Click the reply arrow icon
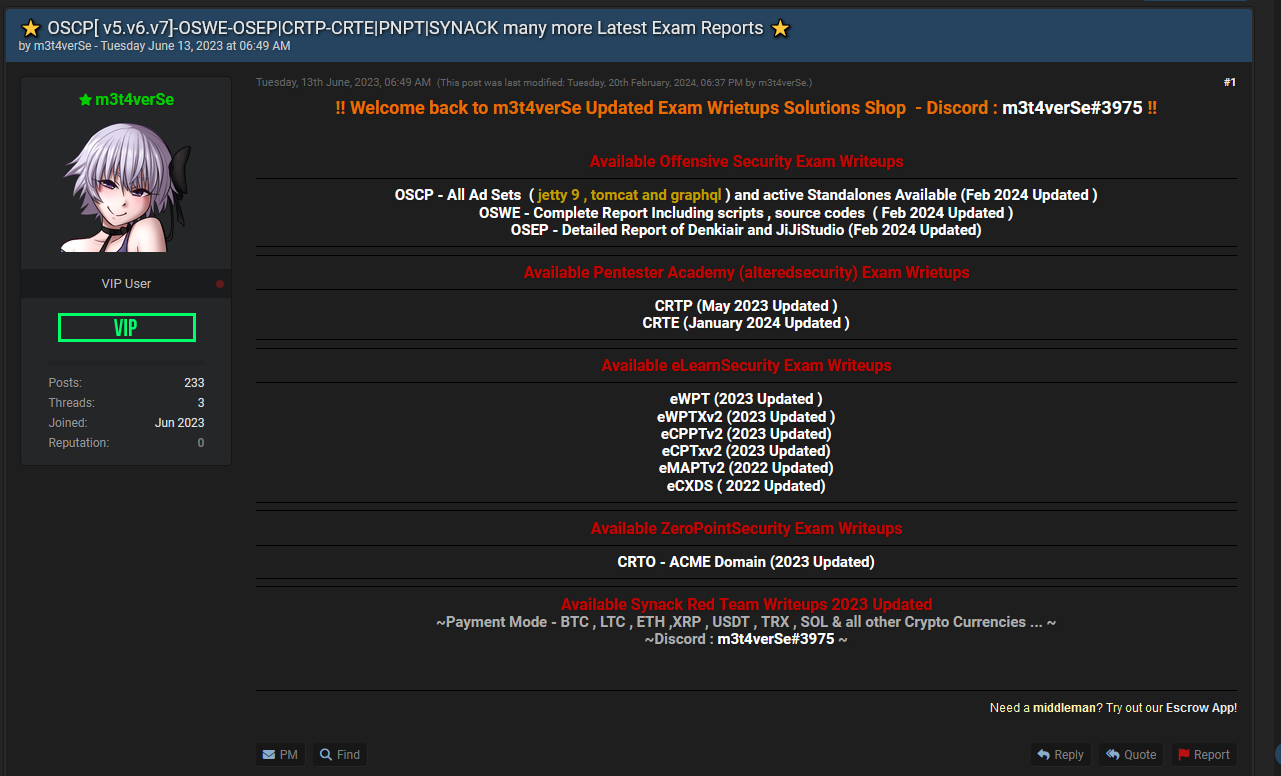1281x776 pixels. [x=1044, y=755]
